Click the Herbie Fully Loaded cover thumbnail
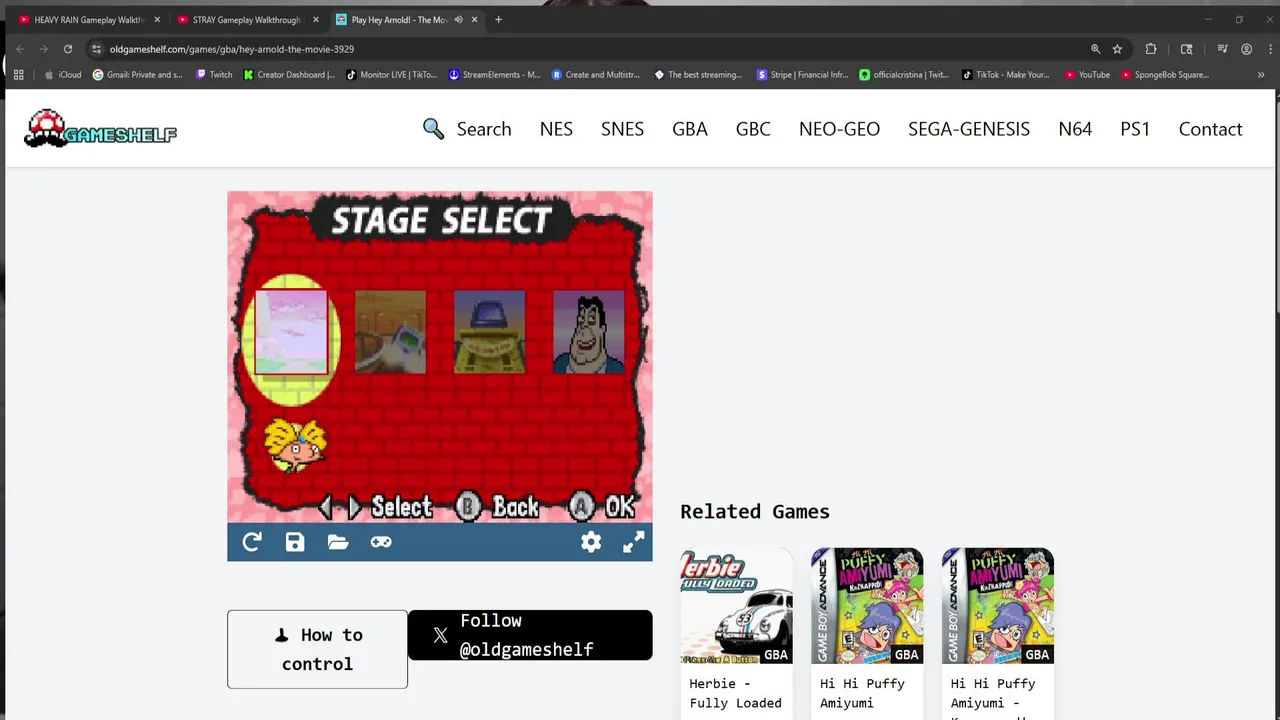The image size is (1280, 720). pyautogui.click(x=736, y=606)
